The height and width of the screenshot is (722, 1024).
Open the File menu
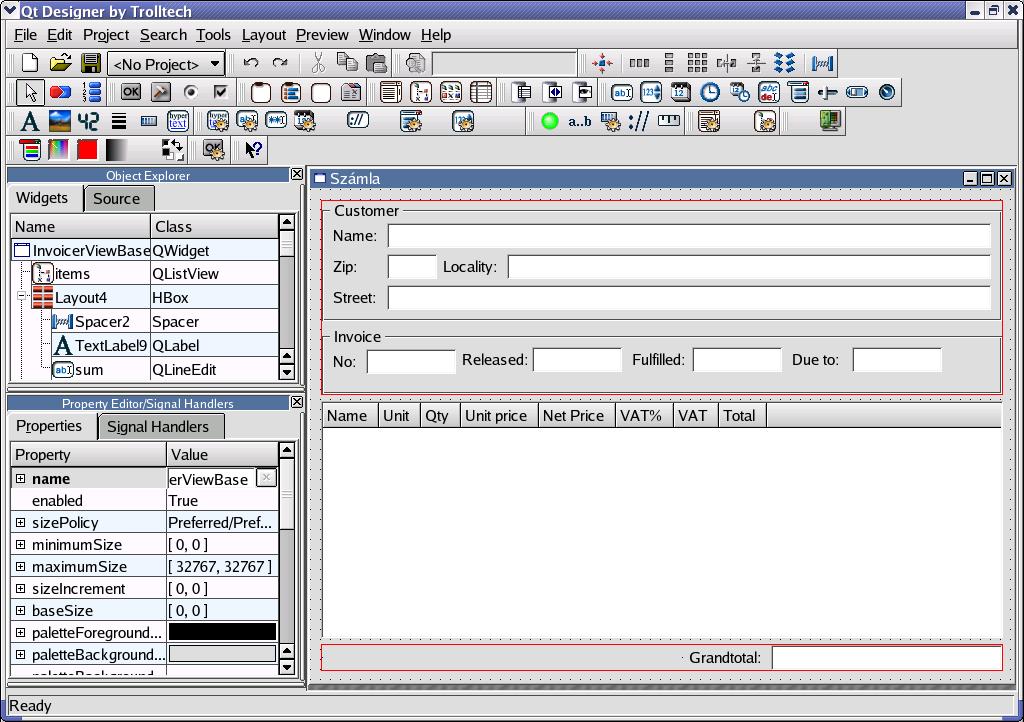pyautogui.click(x=25, y=35)
